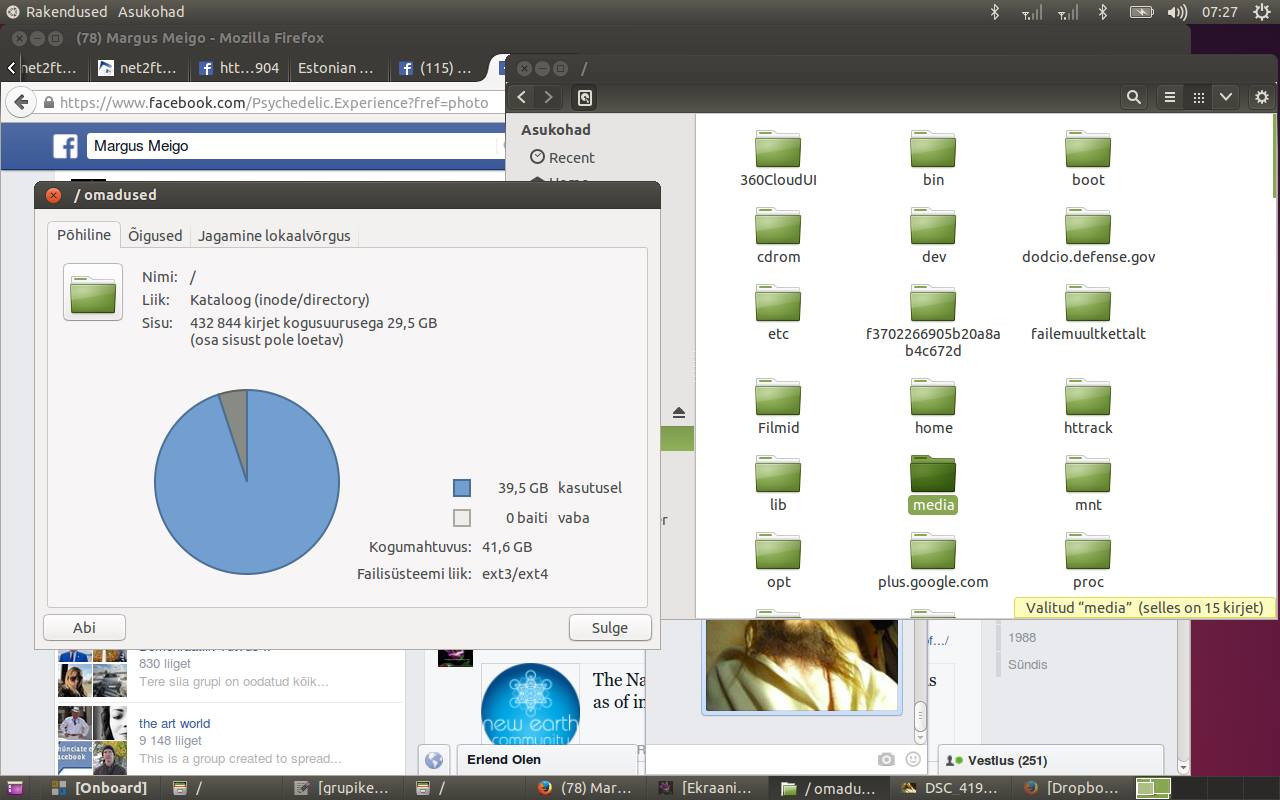Open the Rakendused menu

point(66,12)
